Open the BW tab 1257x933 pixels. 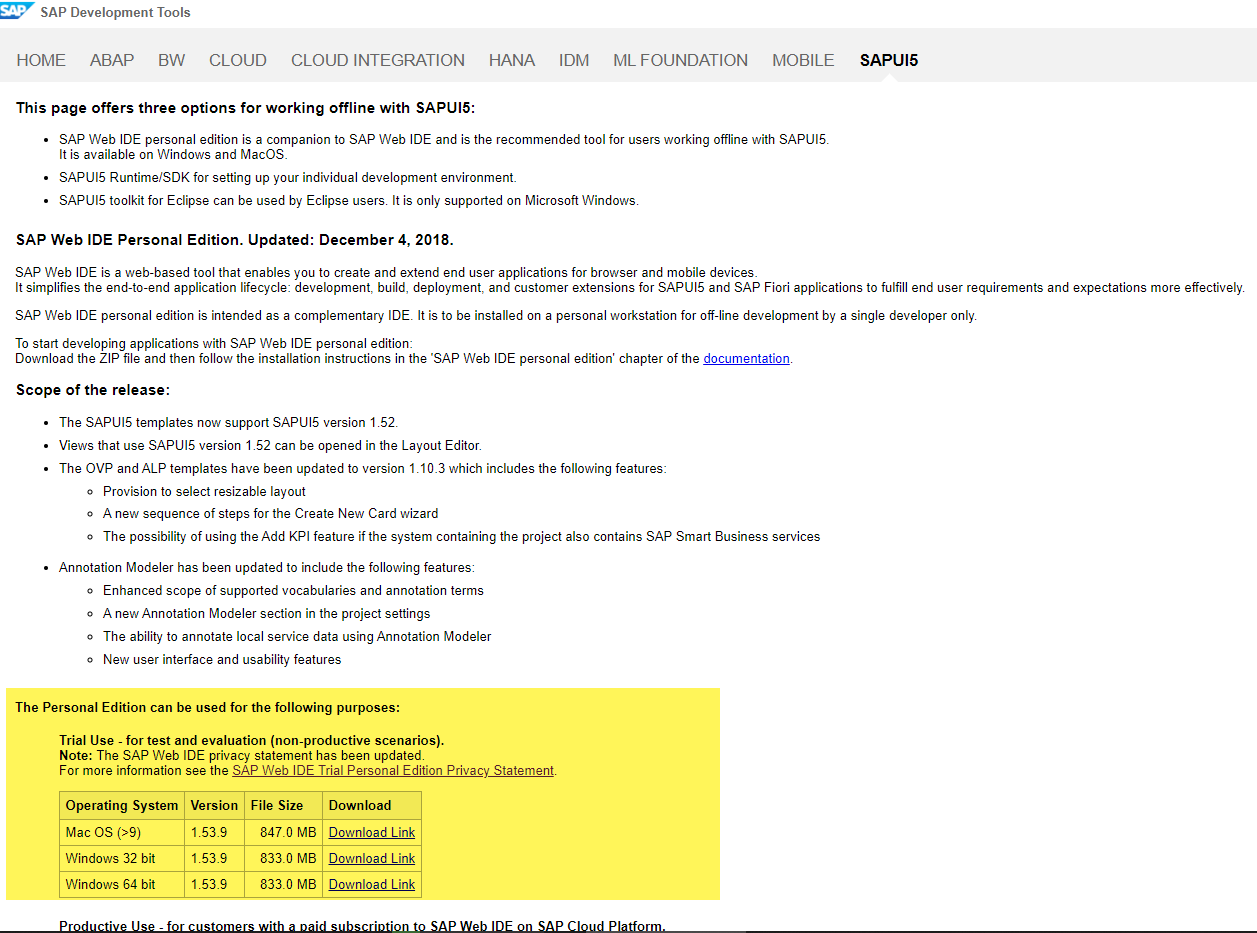tap(172, 60)
